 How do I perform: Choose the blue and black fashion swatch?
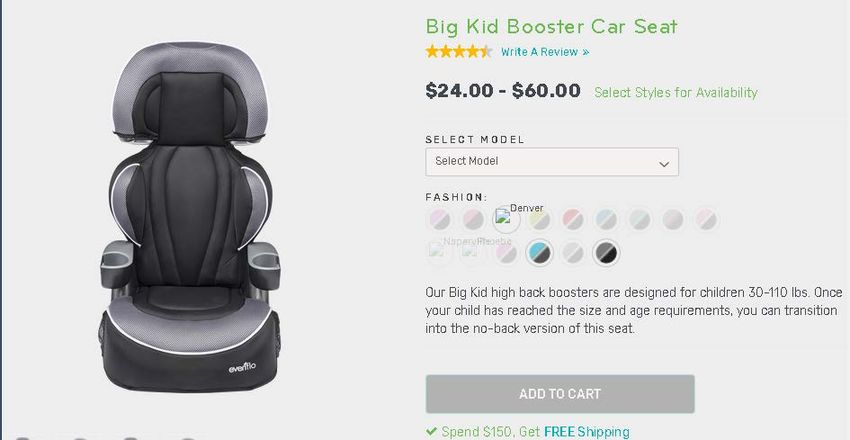coord(539,253)
